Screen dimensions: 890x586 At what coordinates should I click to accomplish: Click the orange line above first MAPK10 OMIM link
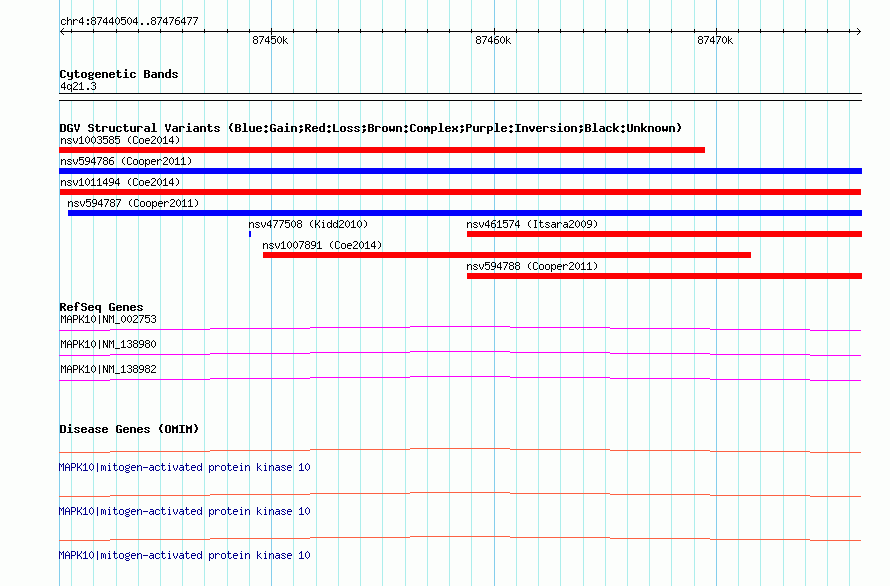coord(460,451)
